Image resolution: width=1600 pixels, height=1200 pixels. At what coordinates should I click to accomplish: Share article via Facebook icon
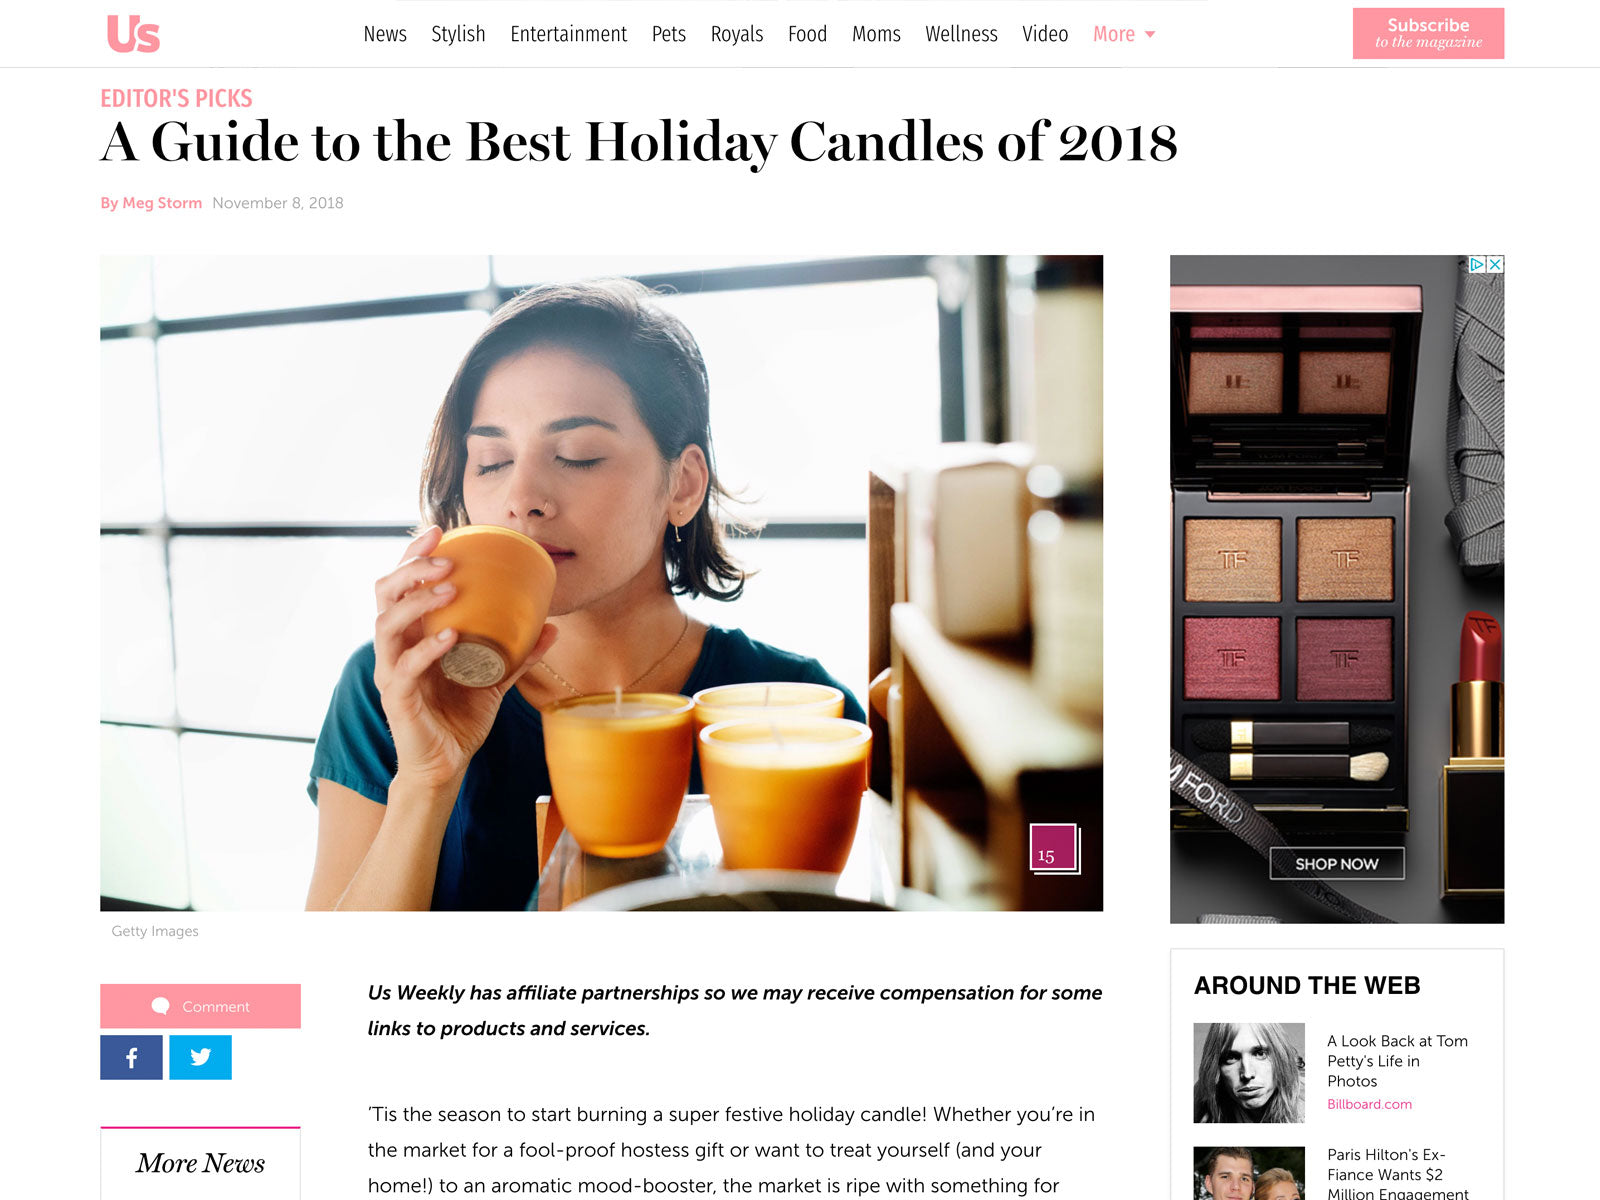[x=131, y=1057]
